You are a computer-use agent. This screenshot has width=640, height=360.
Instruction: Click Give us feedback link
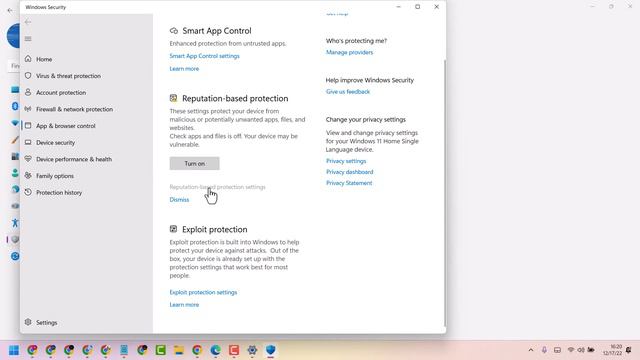348,92
